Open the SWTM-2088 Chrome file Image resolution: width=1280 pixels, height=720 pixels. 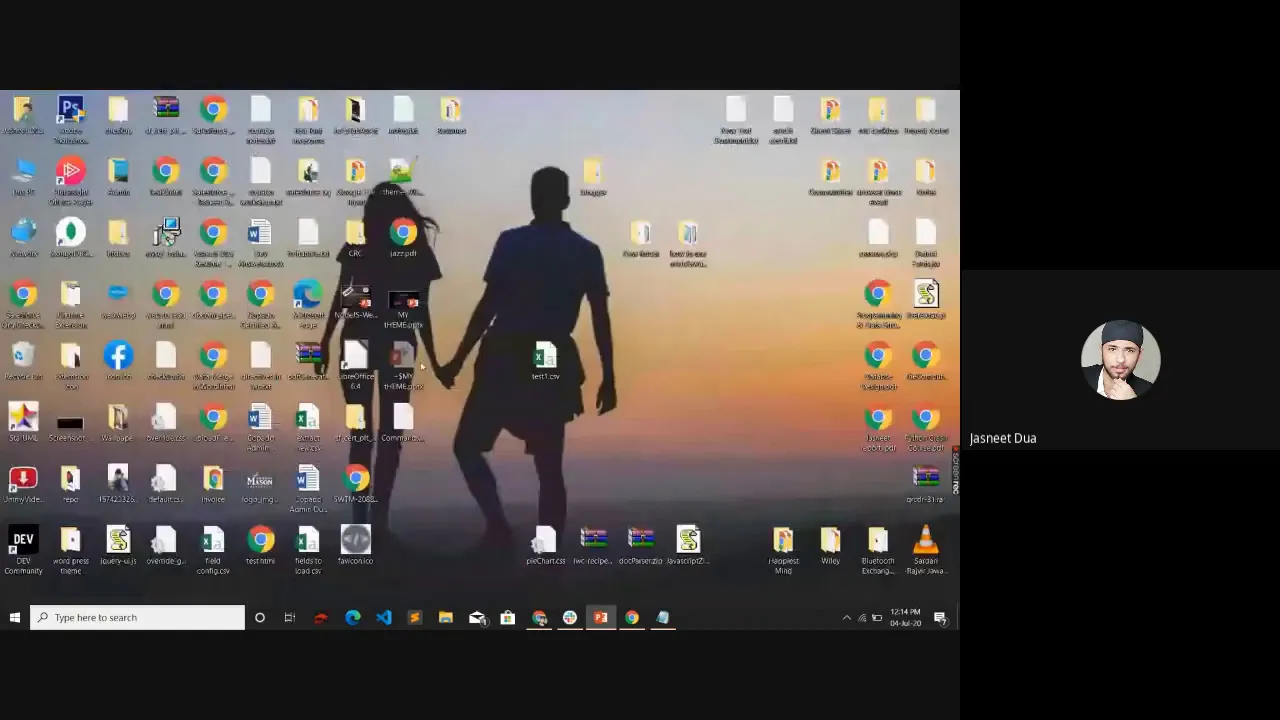[x=356, y=486]
